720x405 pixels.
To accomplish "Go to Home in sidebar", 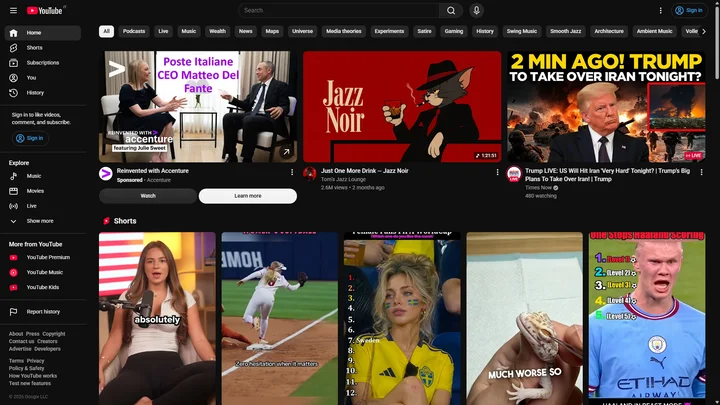I will click(43, 33).
